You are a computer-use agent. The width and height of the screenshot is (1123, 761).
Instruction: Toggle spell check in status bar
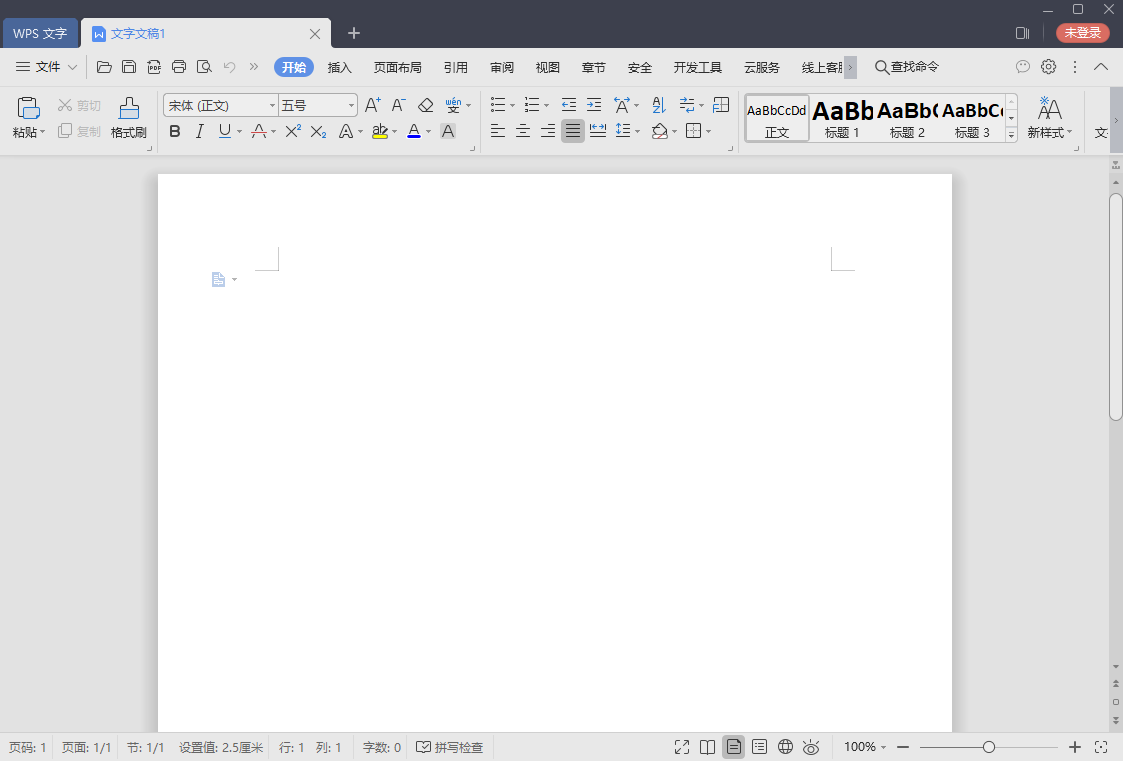click(x=450, y=747)
